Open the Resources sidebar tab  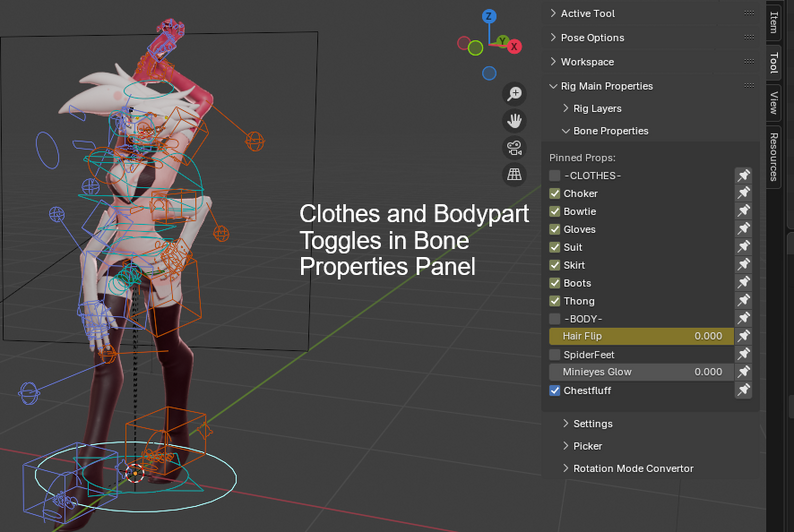(x=774, y=156)
